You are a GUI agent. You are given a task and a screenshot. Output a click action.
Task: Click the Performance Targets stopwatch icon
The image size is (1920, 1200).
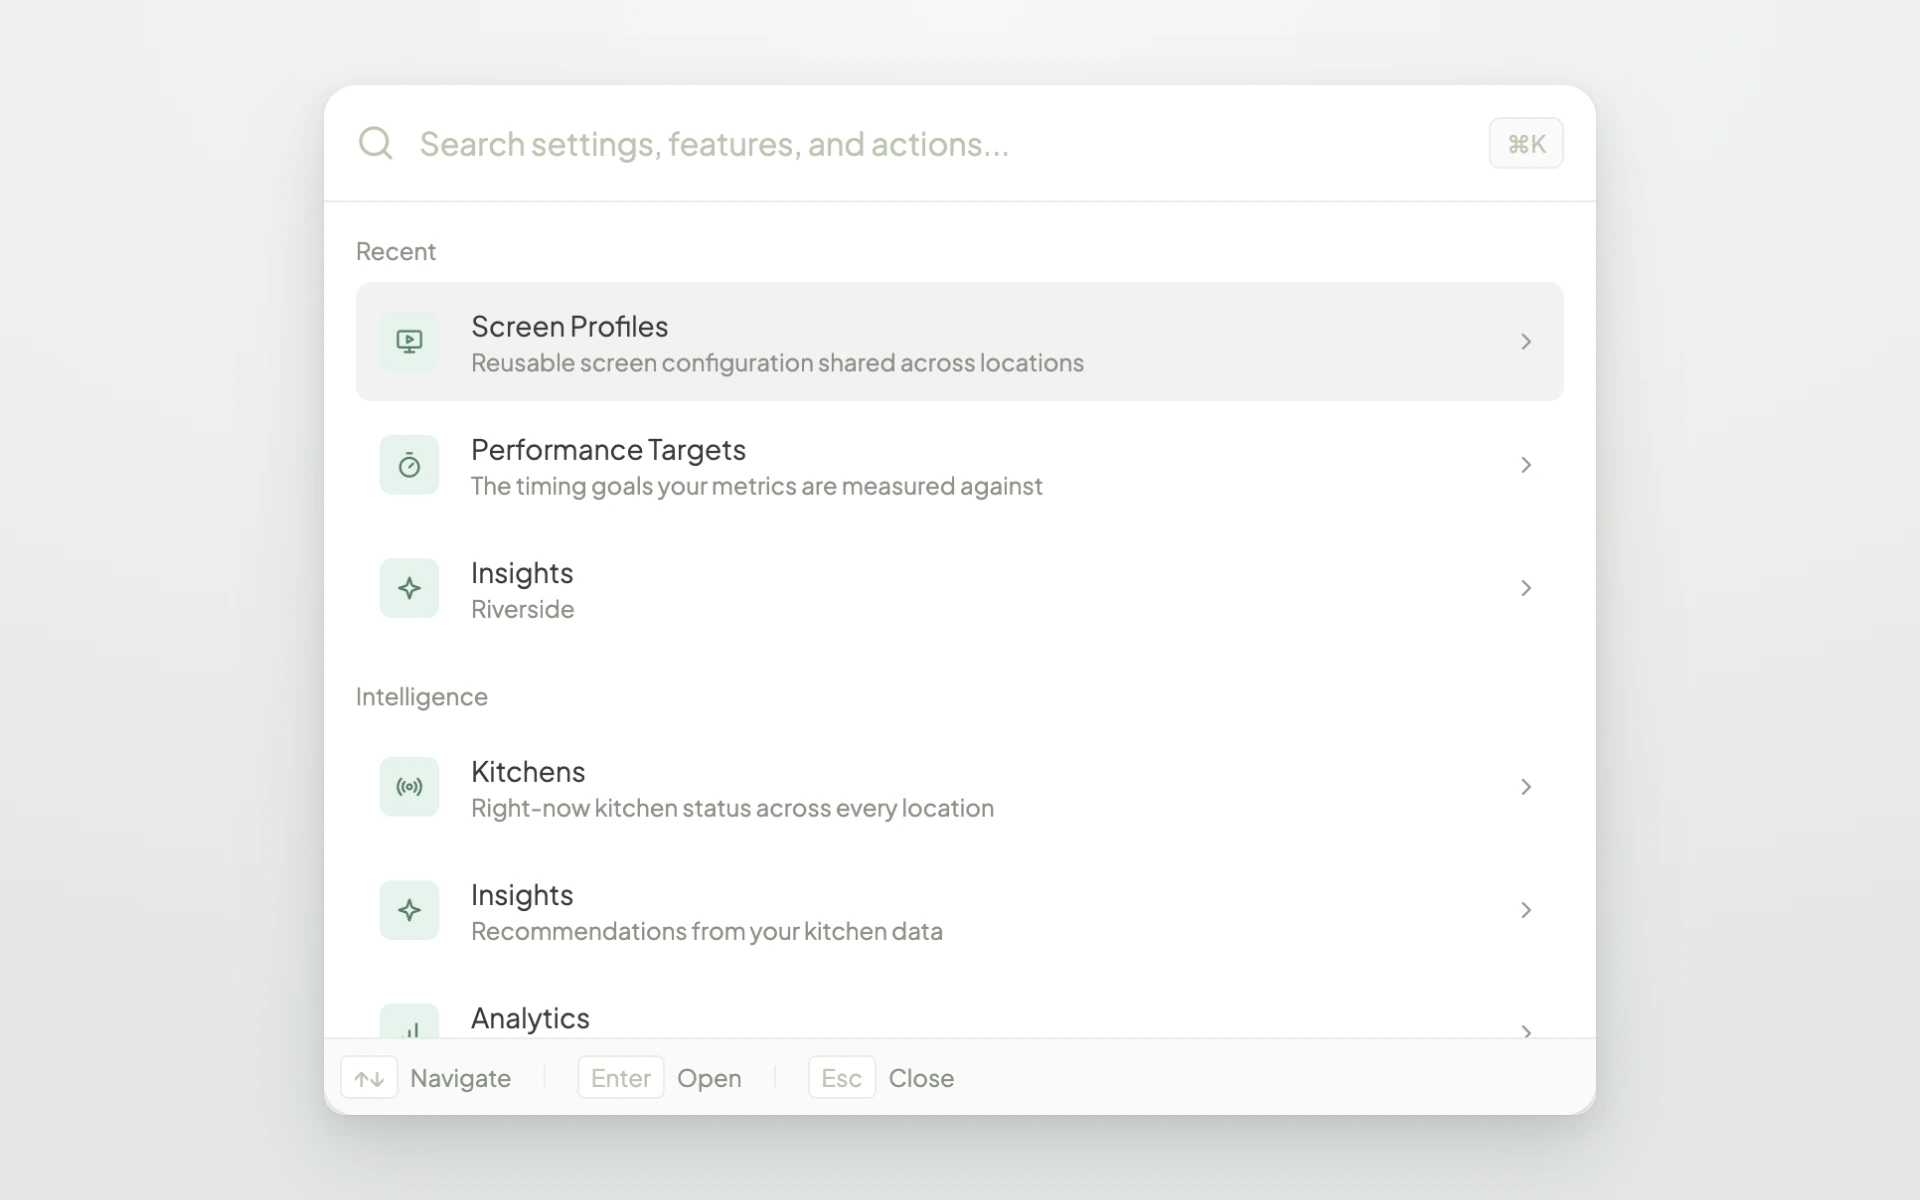tap(409, 465)
